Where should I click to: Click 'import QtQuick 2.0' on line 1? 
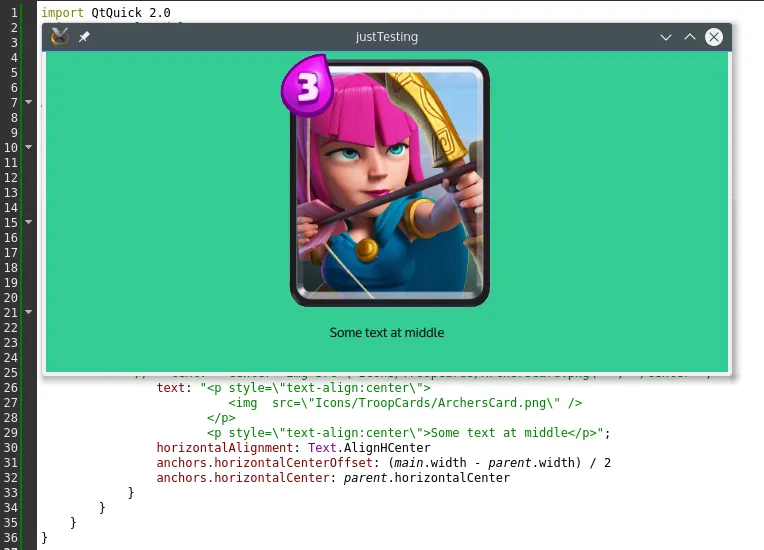click(106, 13)
